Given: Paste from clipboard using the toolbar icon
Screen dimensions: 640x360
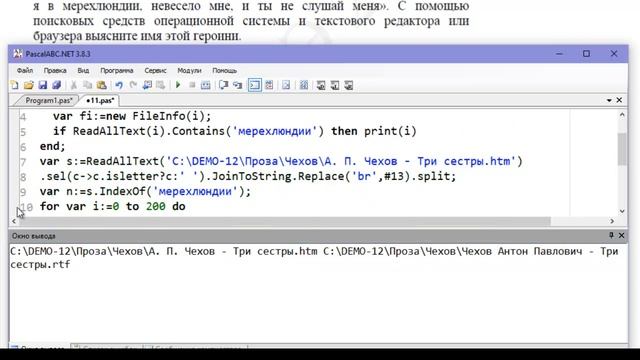Looking at the screenshot, I should (101, 85).
